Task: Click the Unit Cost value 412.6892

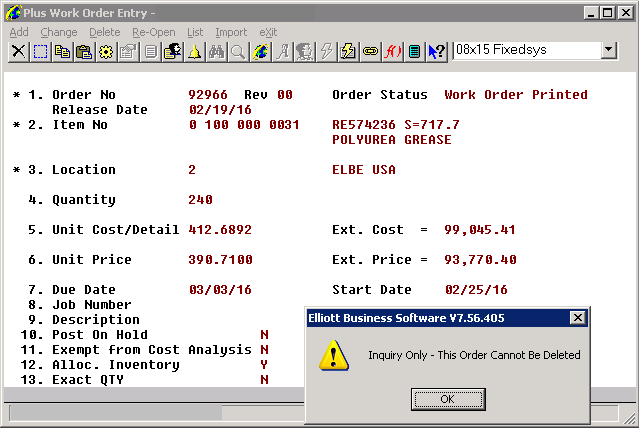Action: click(x=220, y=229)
